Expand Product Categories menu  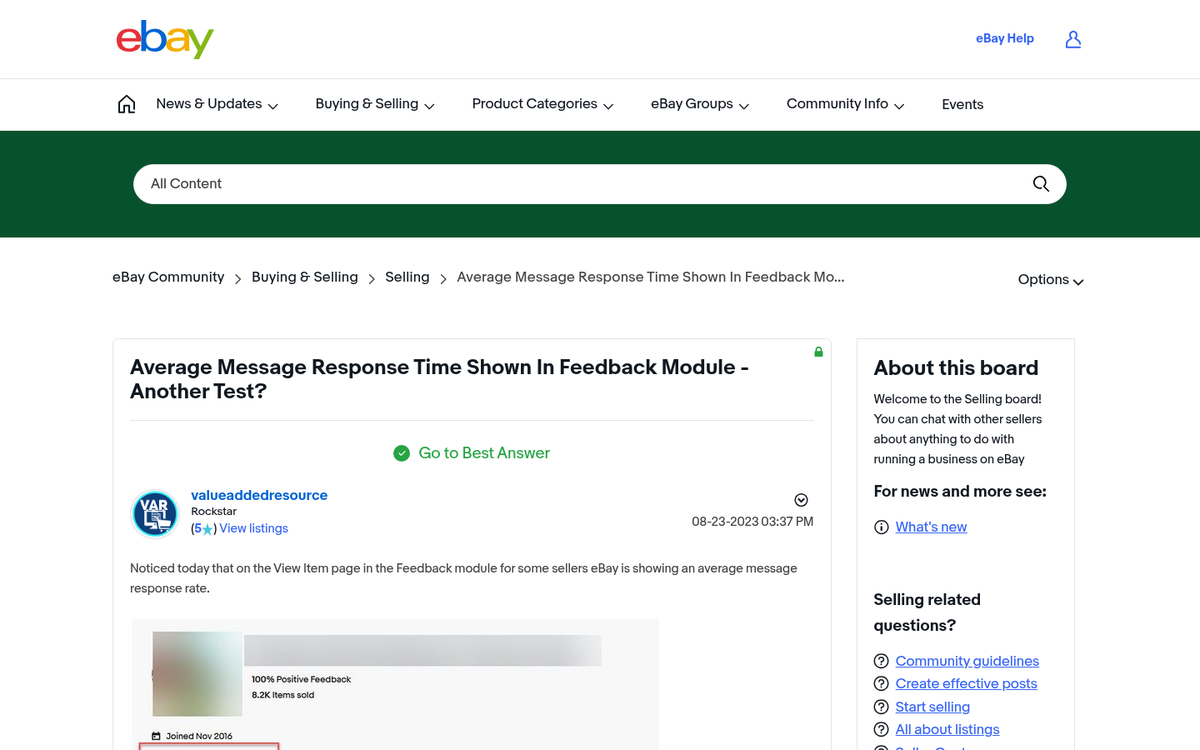point(542,104)
